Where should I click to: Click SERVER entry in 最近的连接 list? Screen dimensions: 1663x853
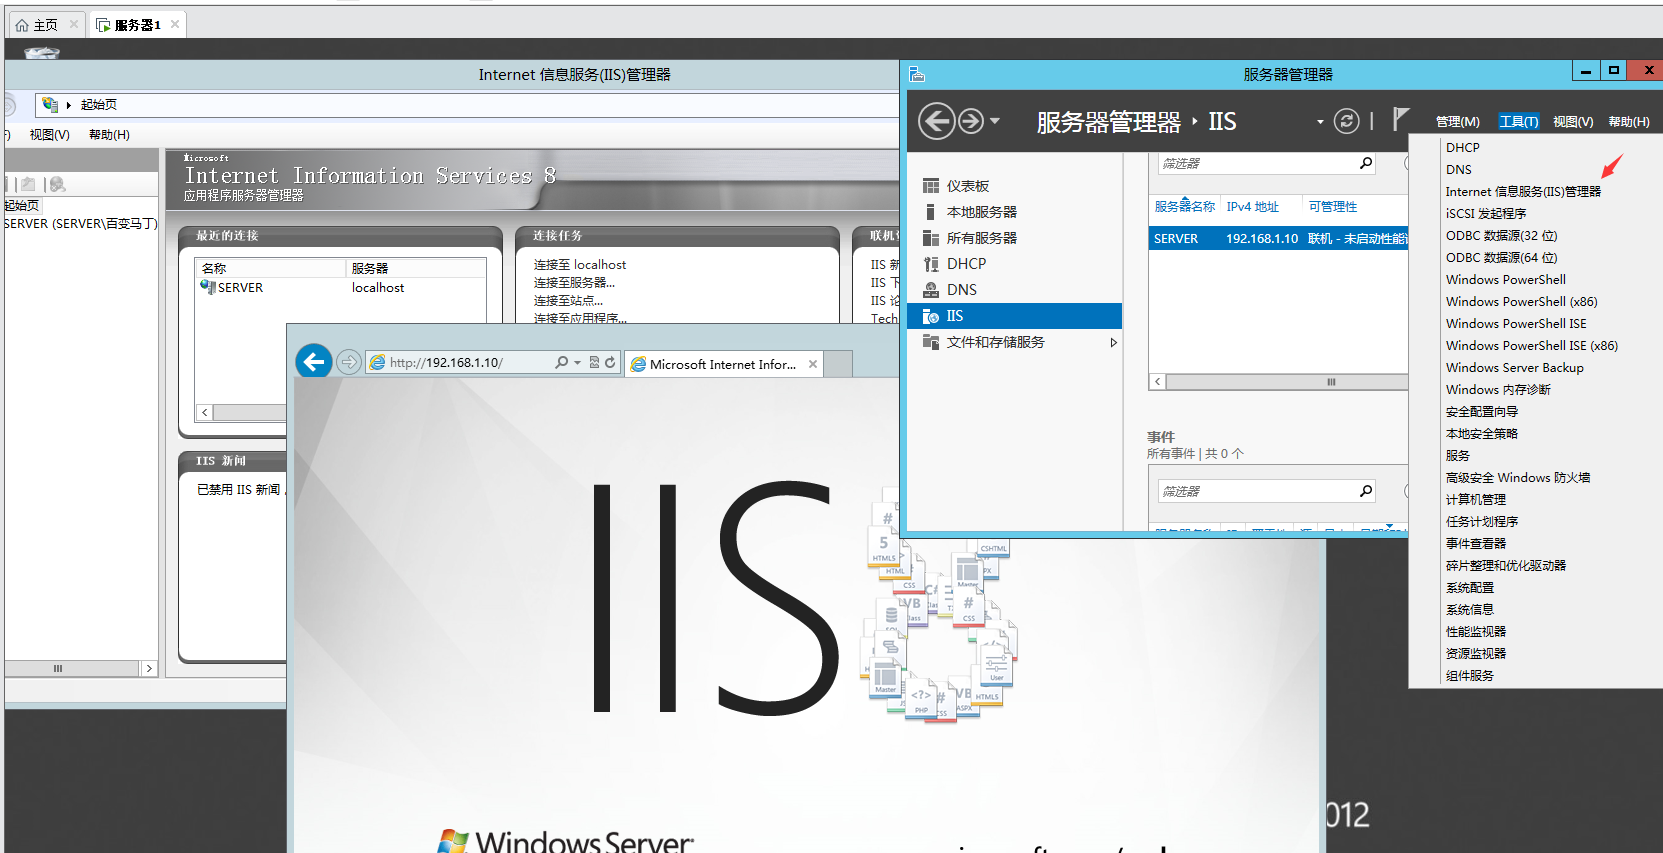(x=240, y=287)
